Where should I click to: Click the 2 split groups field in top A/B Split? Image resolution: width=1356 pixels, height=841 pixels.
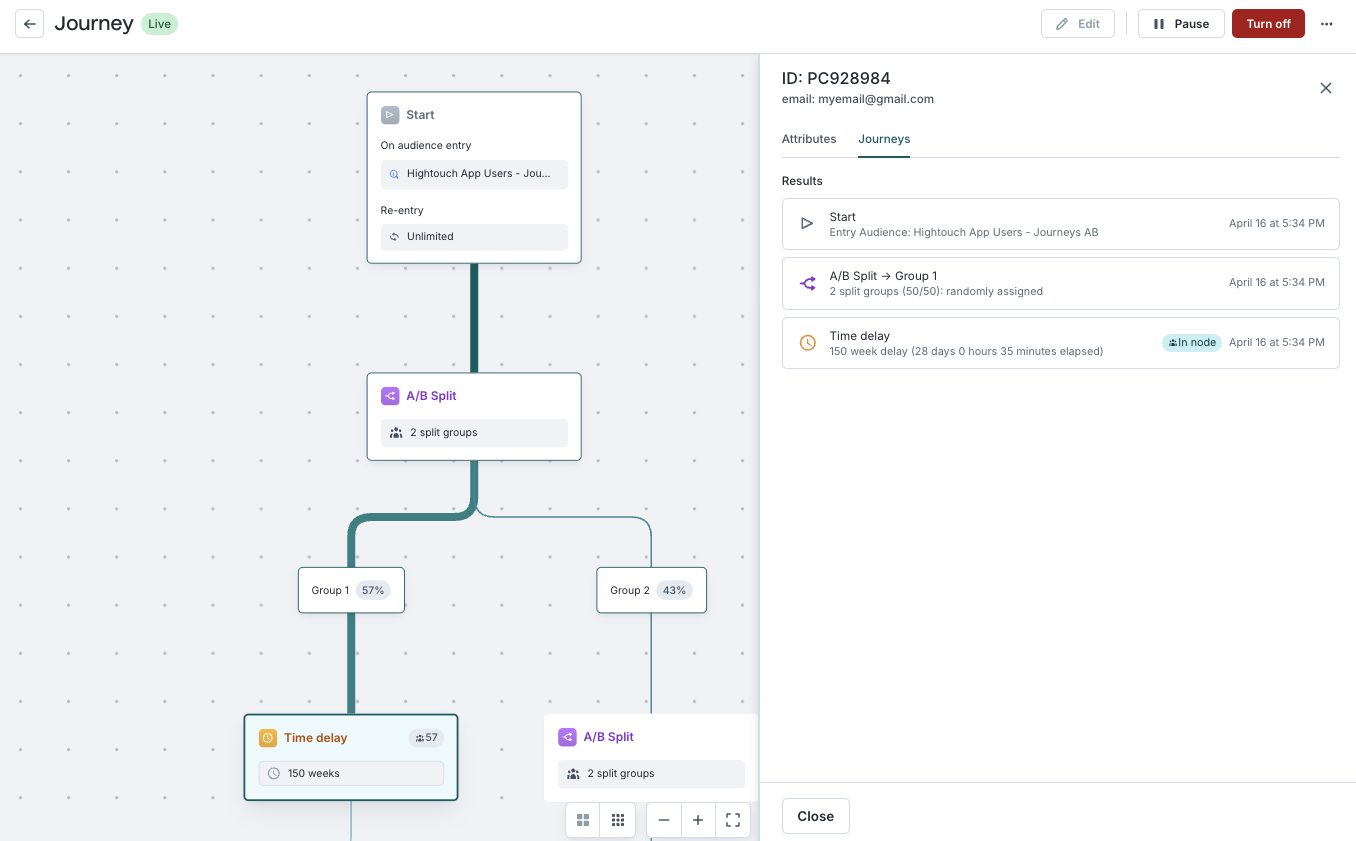pos(474,433)
